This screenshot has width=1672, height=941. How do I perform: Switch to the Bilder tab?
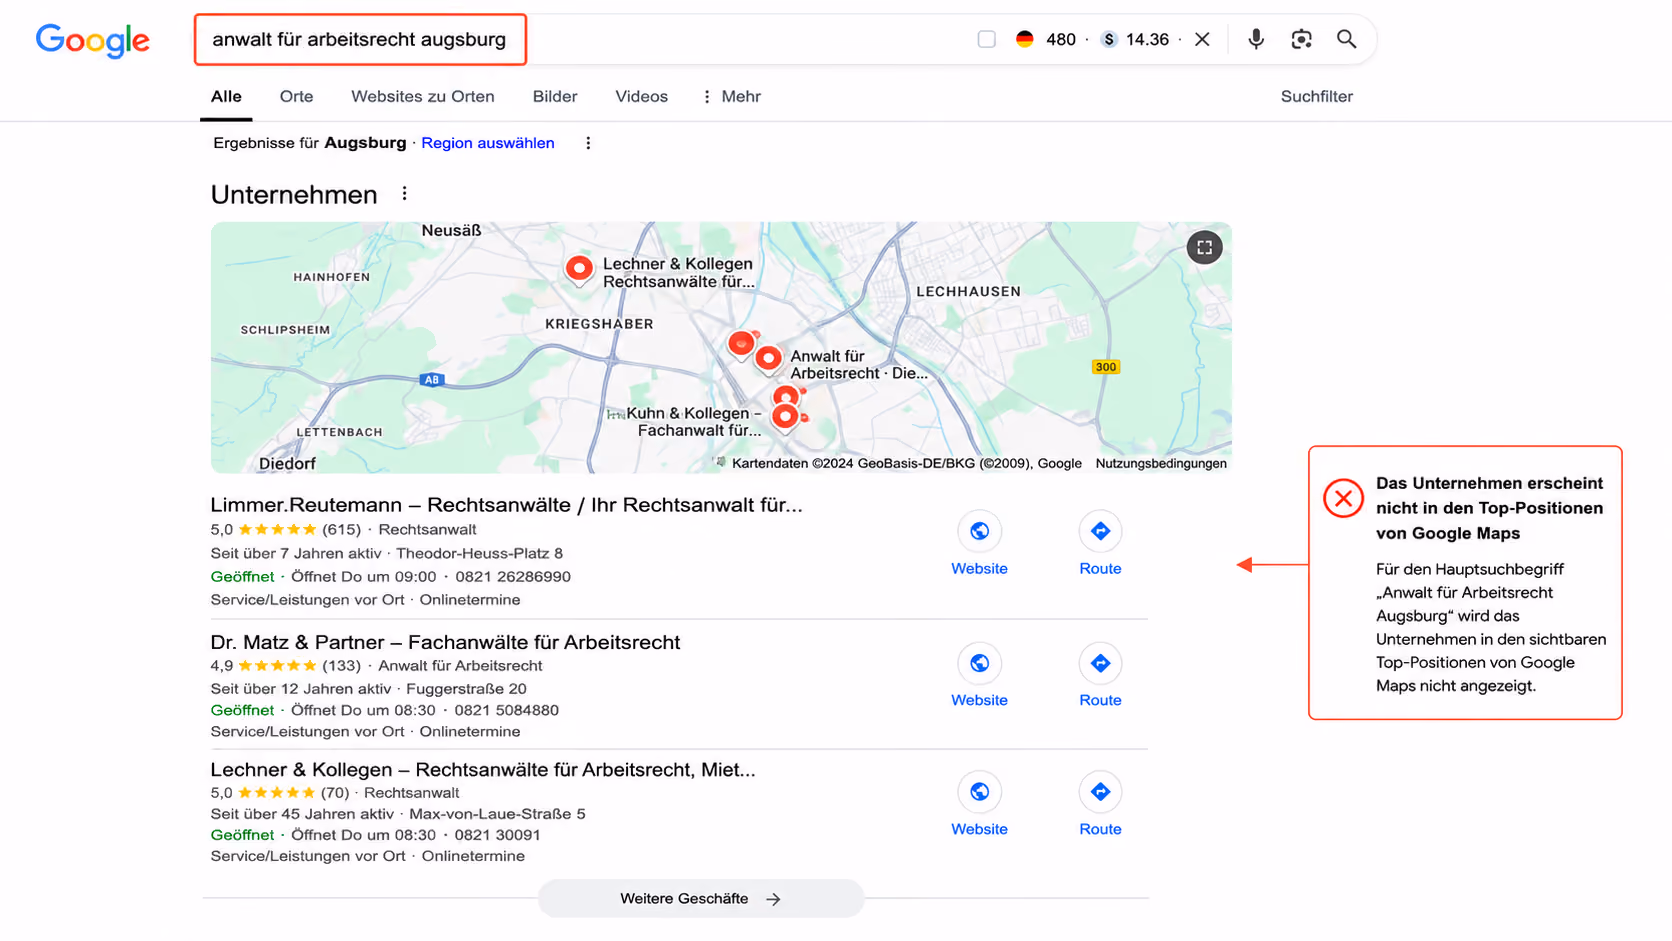pyautogui.click(x=555, y=96)
